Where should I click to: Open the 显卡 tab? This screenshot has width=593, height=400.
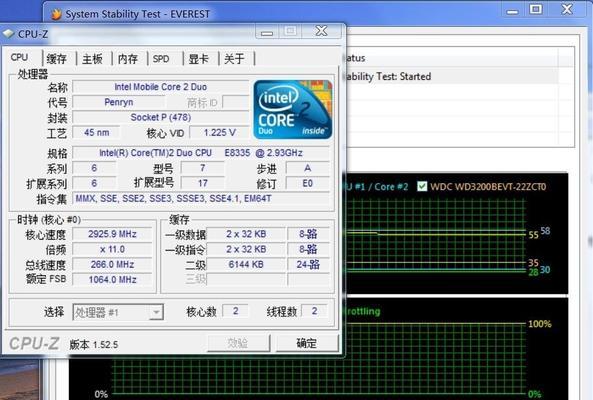coord(199,59)
